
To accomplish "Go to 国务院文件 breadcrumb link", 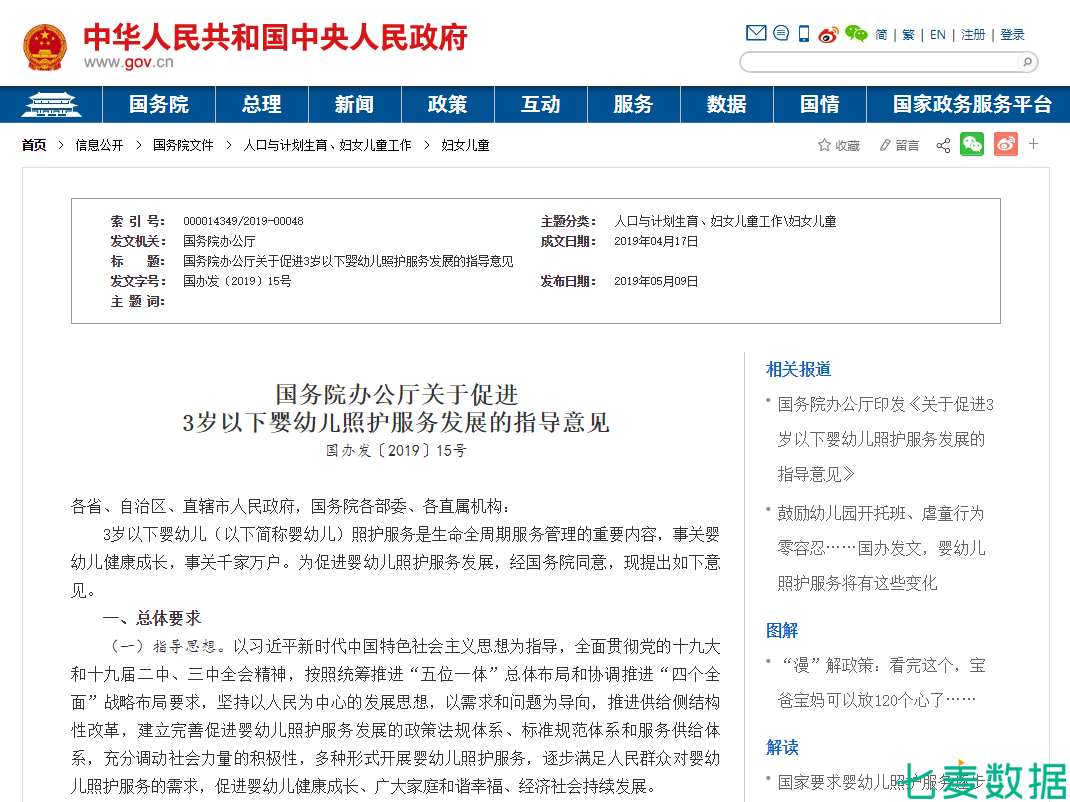I will 183,145.
